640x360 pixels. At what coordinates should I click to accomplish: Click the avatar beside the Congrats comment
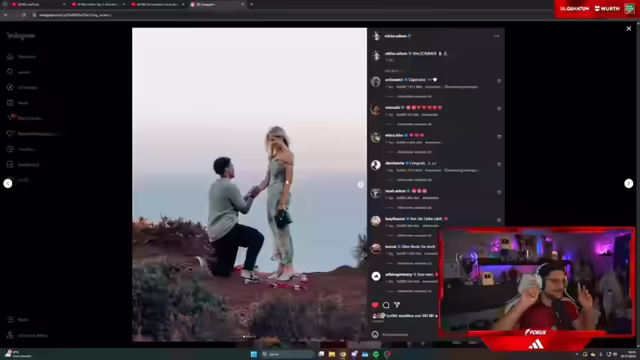(x=376, y=165)
